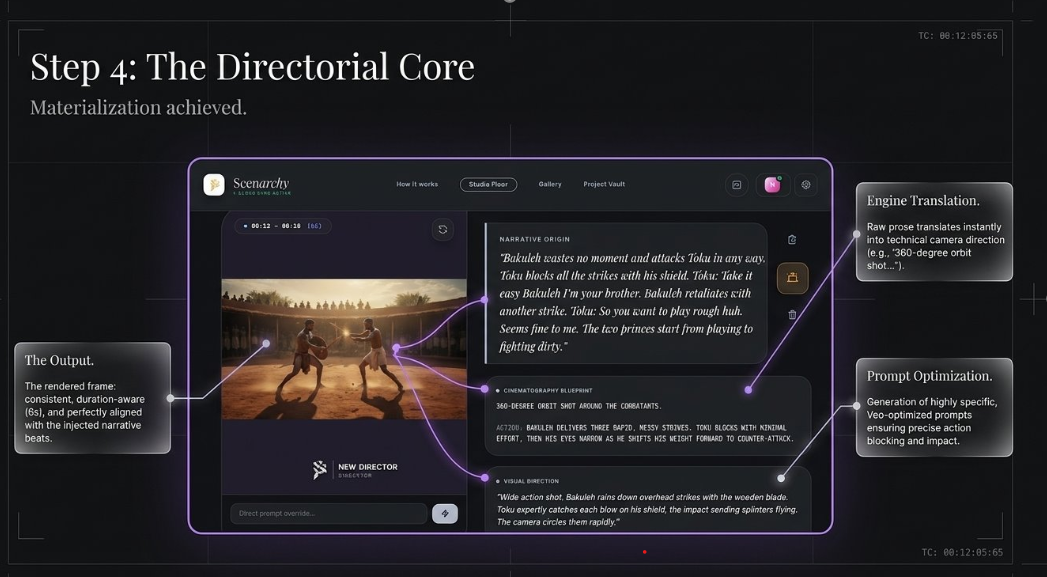Click the clipboard icon beside Narrative Origin
The height and width of the screenshot is (577, 1047).
pos(792,240)
